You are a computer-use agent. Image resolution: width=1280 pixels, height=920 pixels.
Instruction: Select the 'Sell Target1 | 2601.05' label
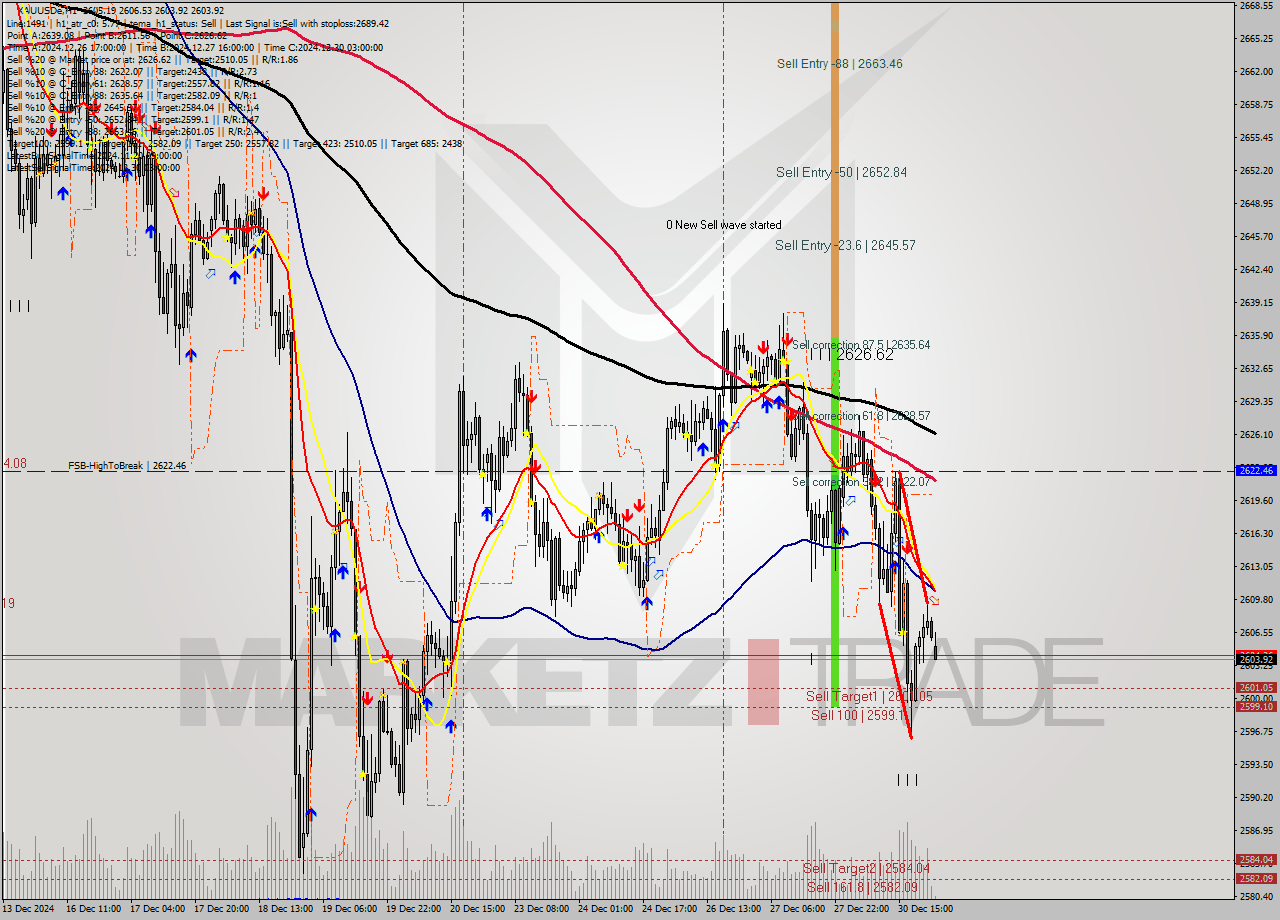[x=868, y=696]
